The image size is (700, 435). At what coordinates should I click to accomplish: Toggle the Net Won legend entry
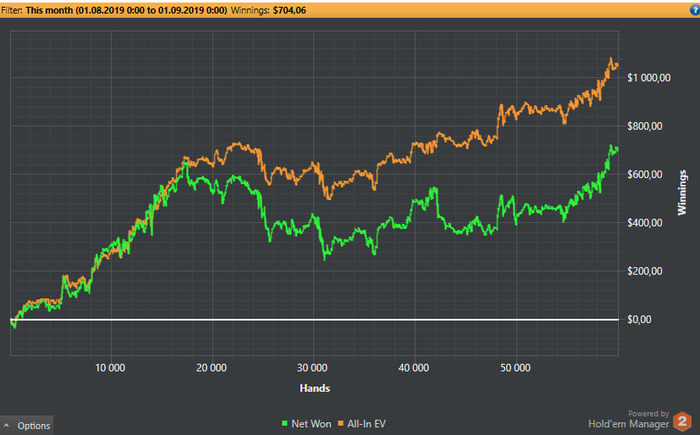(307, 424)
